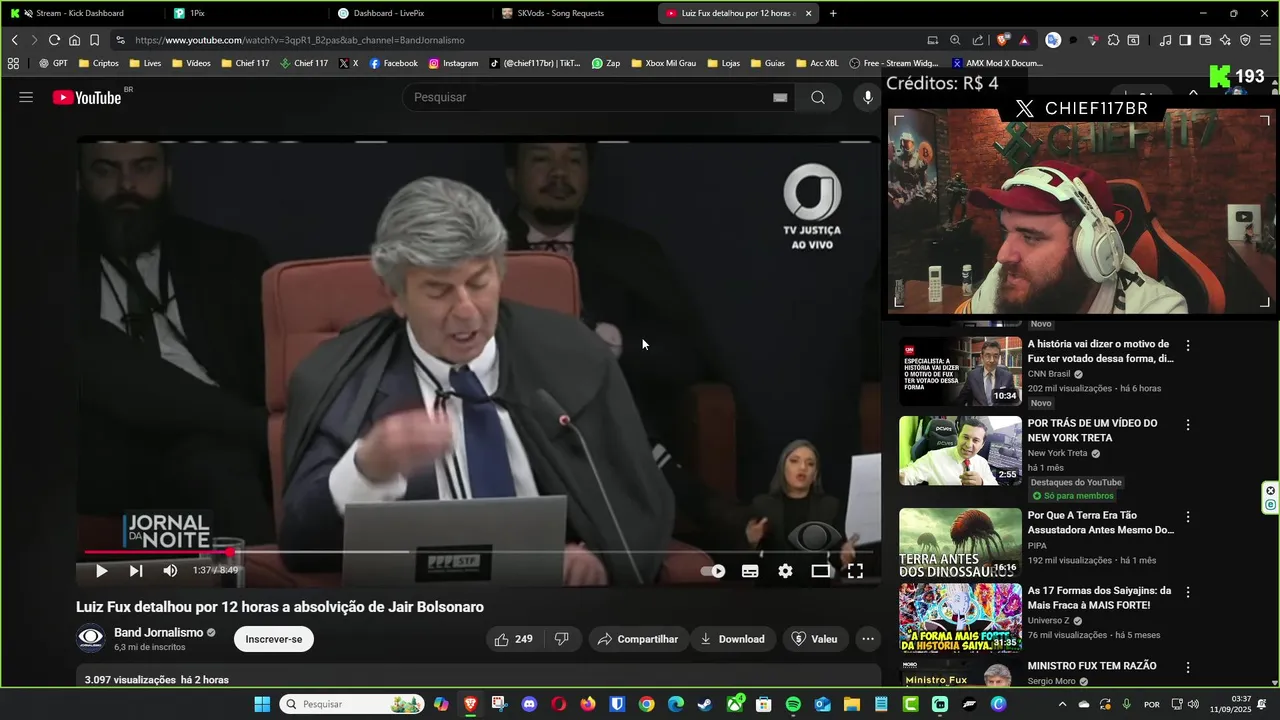Open options for the Ministro Fux Tem Razão video
Image resolution: width=1280 pixels, height=720 pixels.
[x=1188, y=667]
